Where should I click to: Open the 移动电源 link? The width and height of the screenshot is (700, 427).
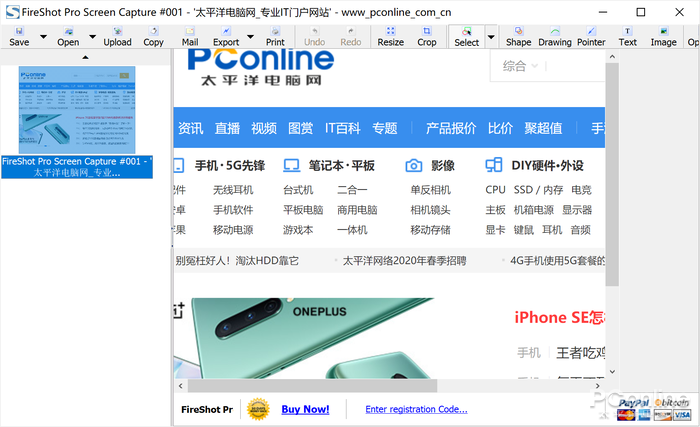[233, 230]
